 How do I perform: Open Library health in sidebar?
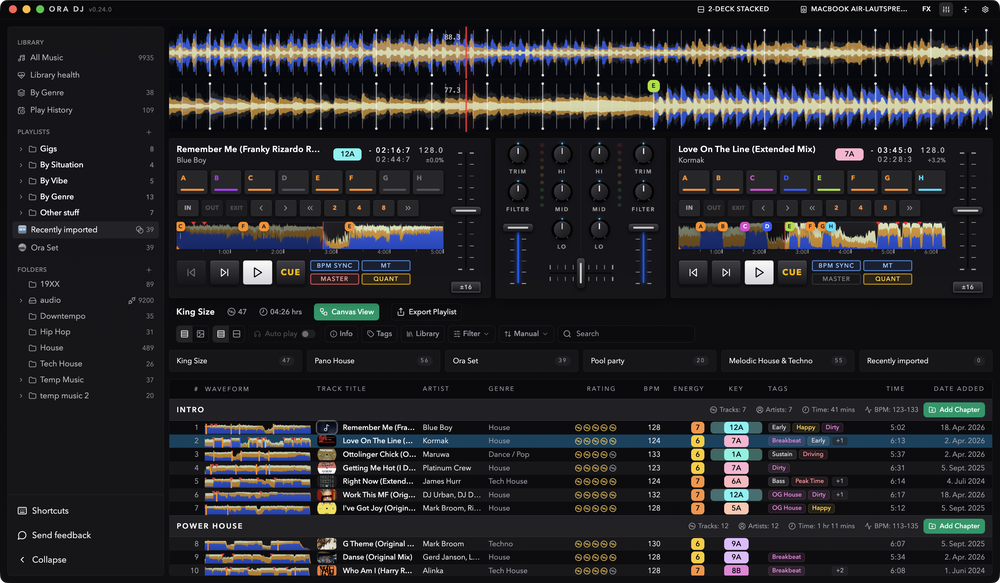(x=85, y=75)
